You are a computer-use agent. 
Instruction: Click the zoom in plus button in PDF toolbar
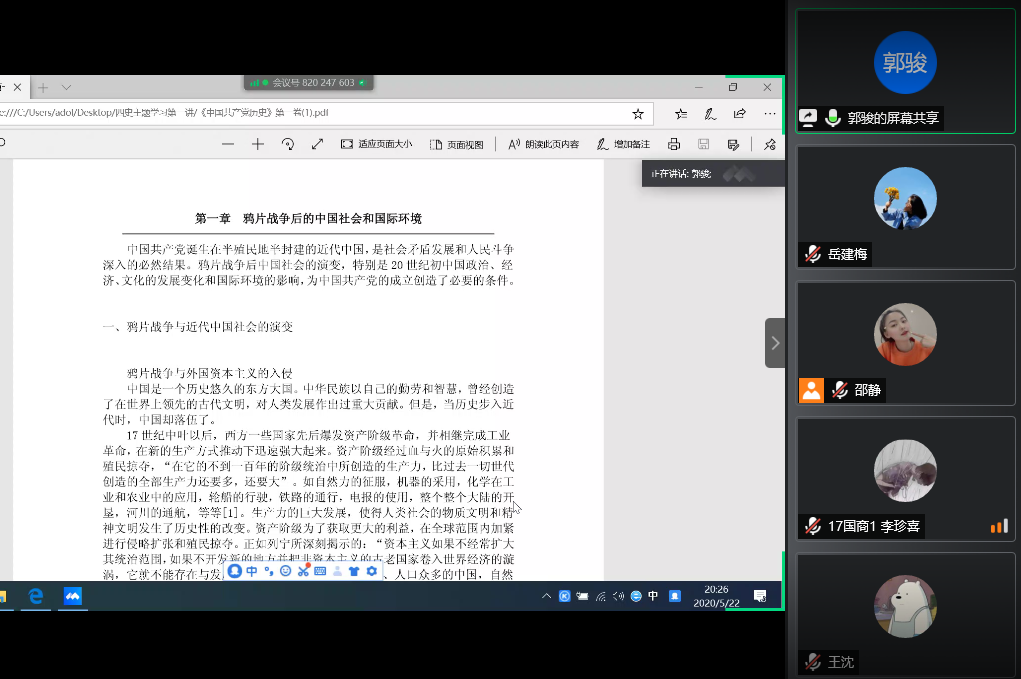coord(257,144)
